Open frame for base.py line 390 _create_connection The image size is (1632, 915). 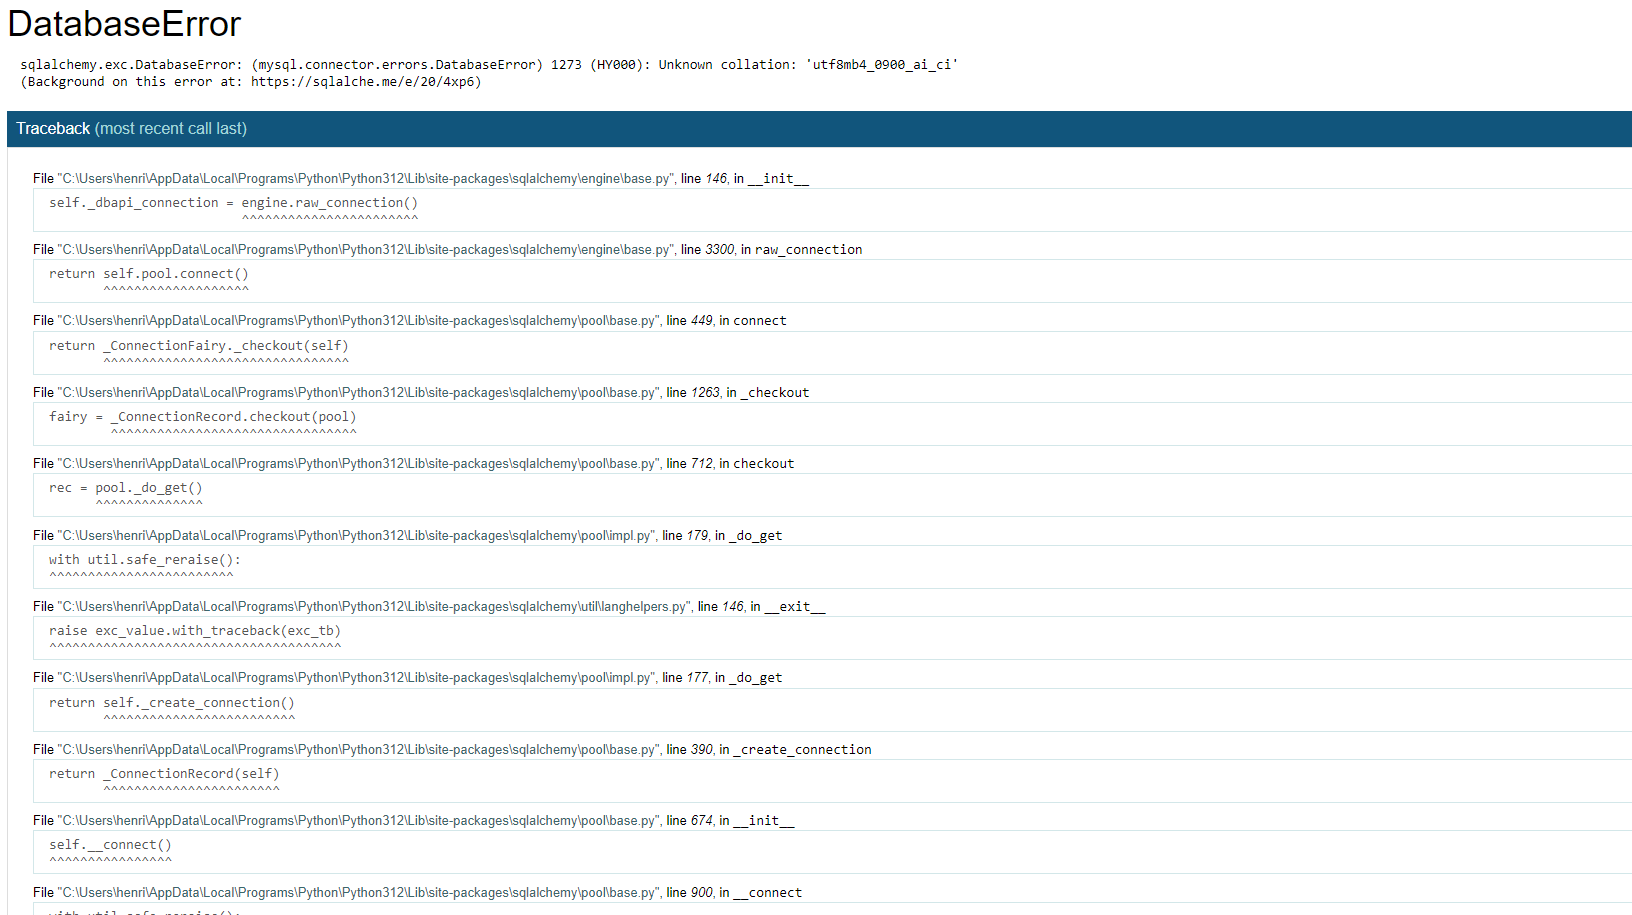click(x=452, y=750)
